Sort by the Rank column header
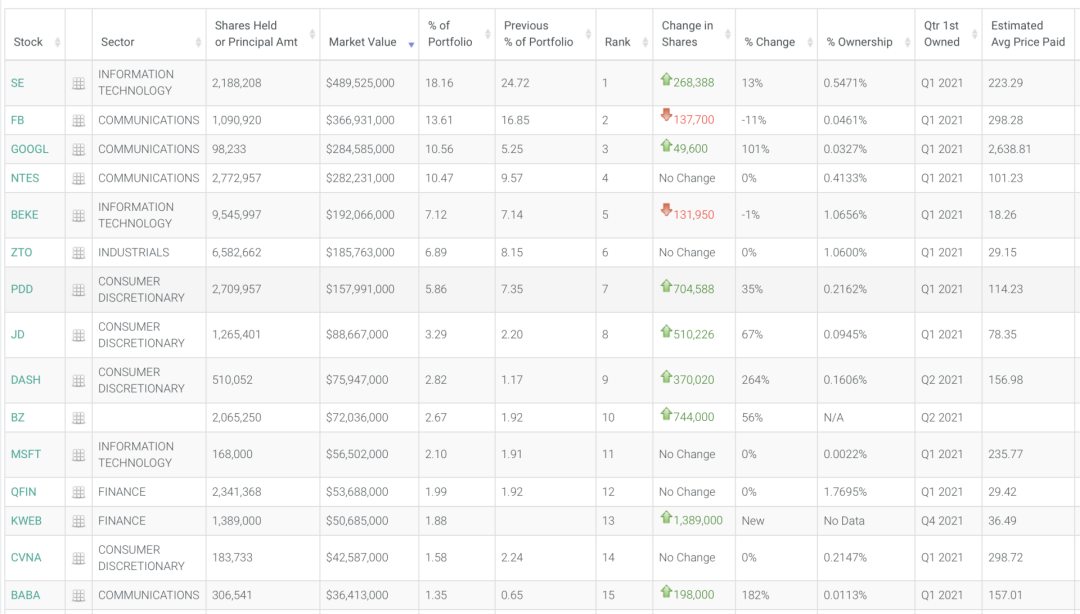 click(x=617, y=42)
